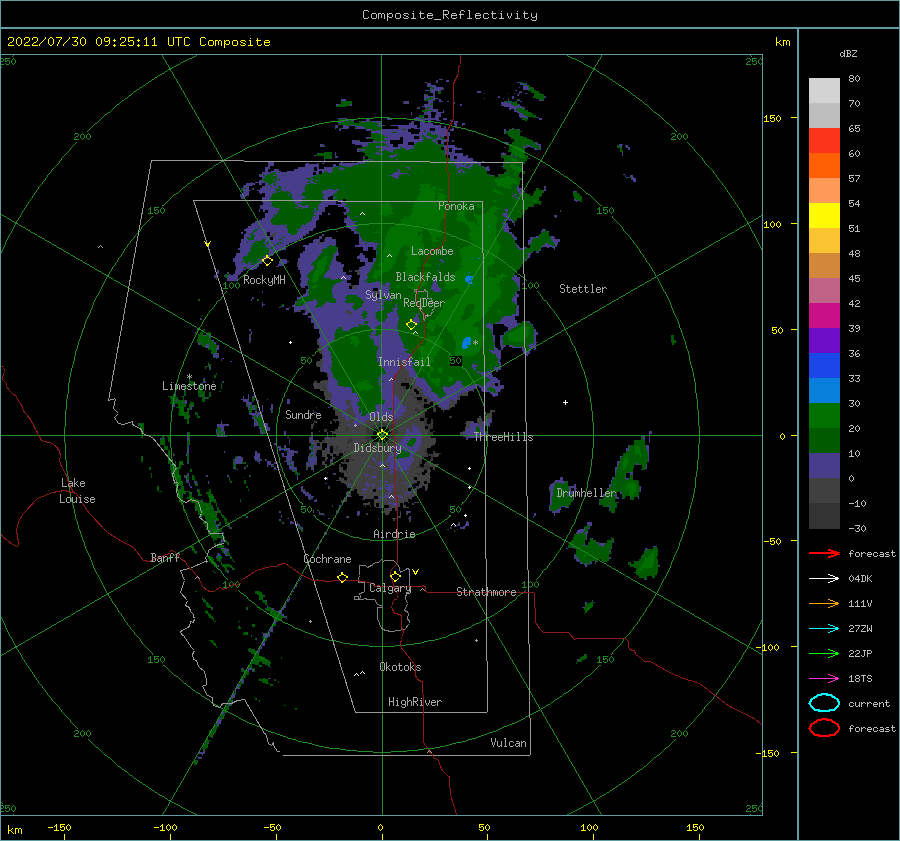The width and height of the screenshot is (900, 841).
Task: Click the red 'forecast' ellipse legend icon
Action: (x=824, y=728)
